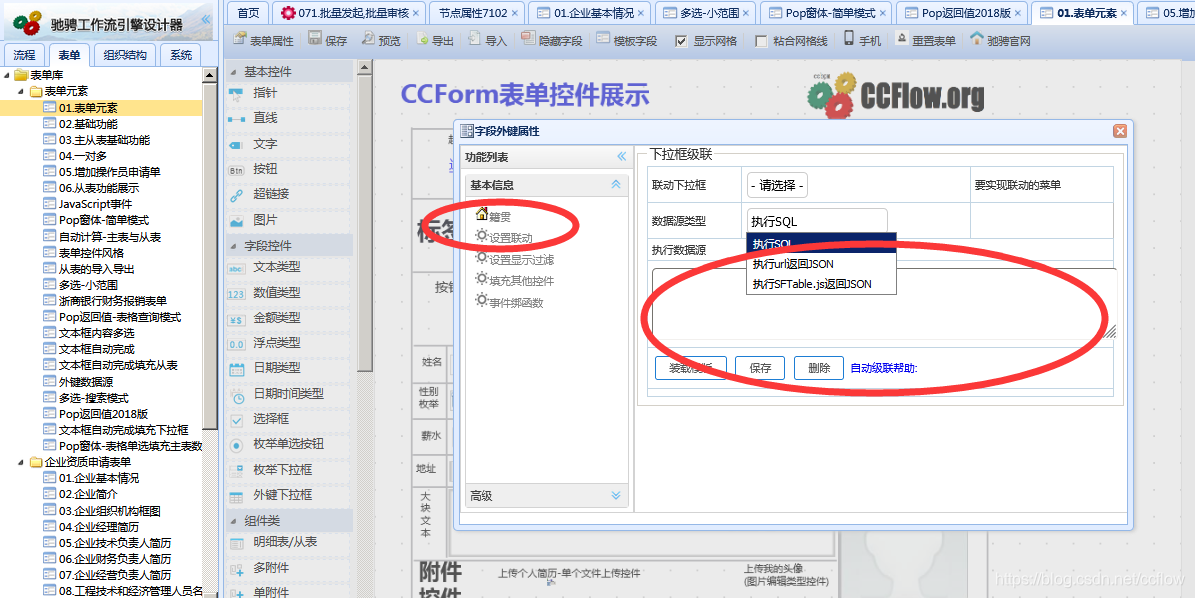
Task: Collapse the 表单库 root node
Action: (6, 75)
